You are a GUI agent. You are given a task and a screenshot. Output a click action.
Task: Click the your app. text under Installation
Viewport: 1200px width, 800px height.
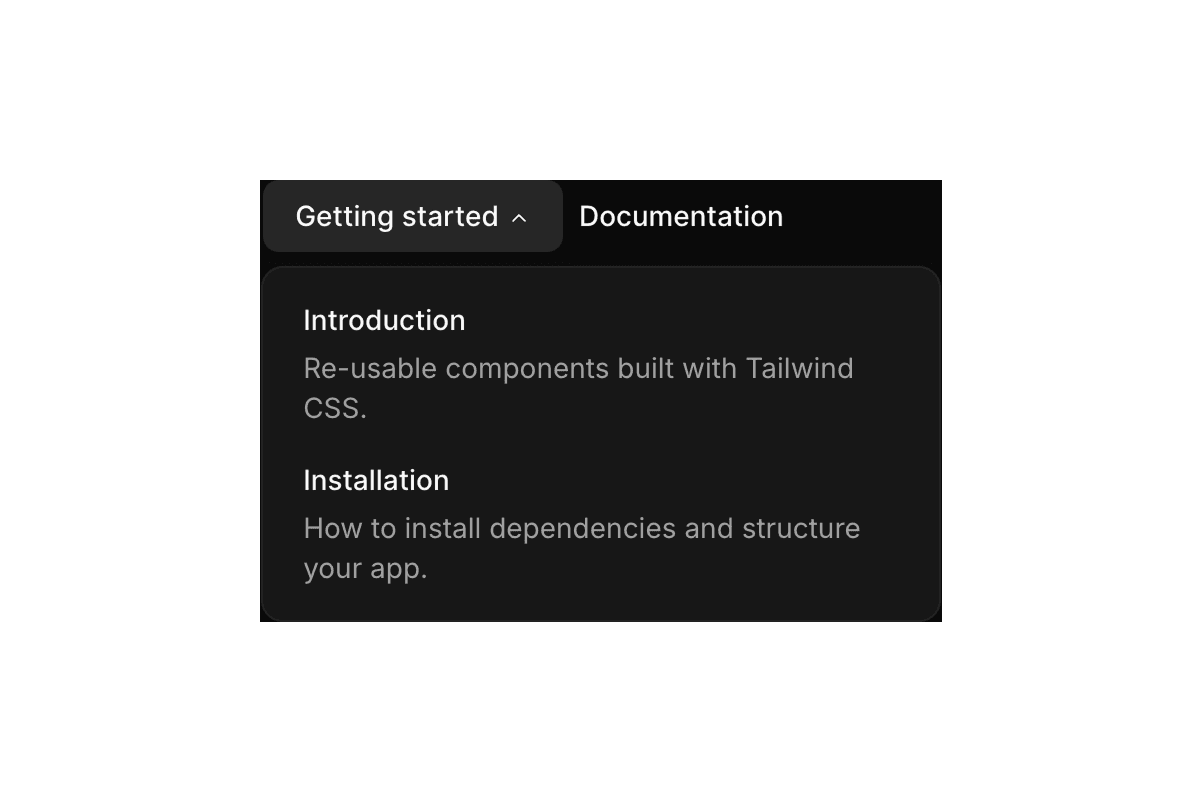(365, 568)
